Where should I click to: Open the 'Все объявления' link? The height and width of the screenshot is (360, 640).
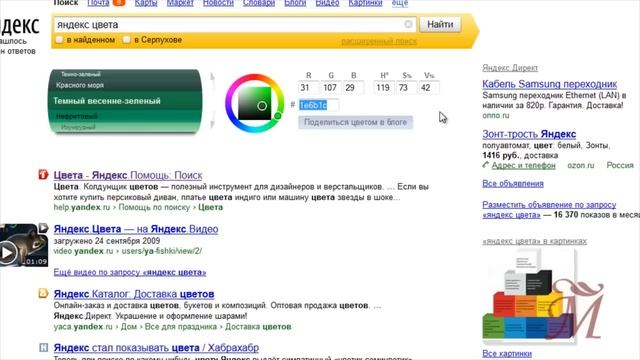pos(513,183)
